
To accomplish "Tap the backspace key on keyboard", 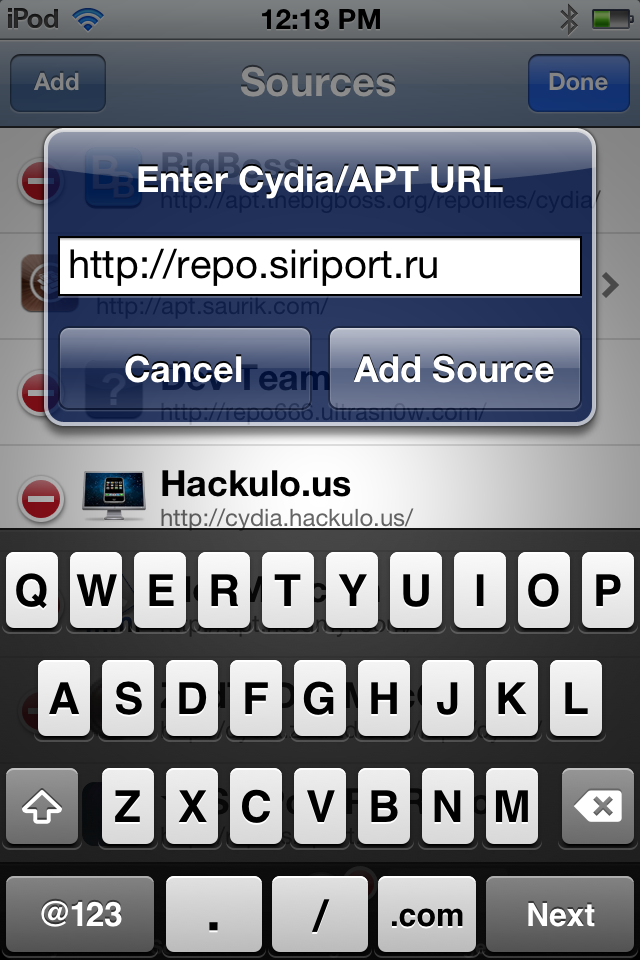I will 597,807.
